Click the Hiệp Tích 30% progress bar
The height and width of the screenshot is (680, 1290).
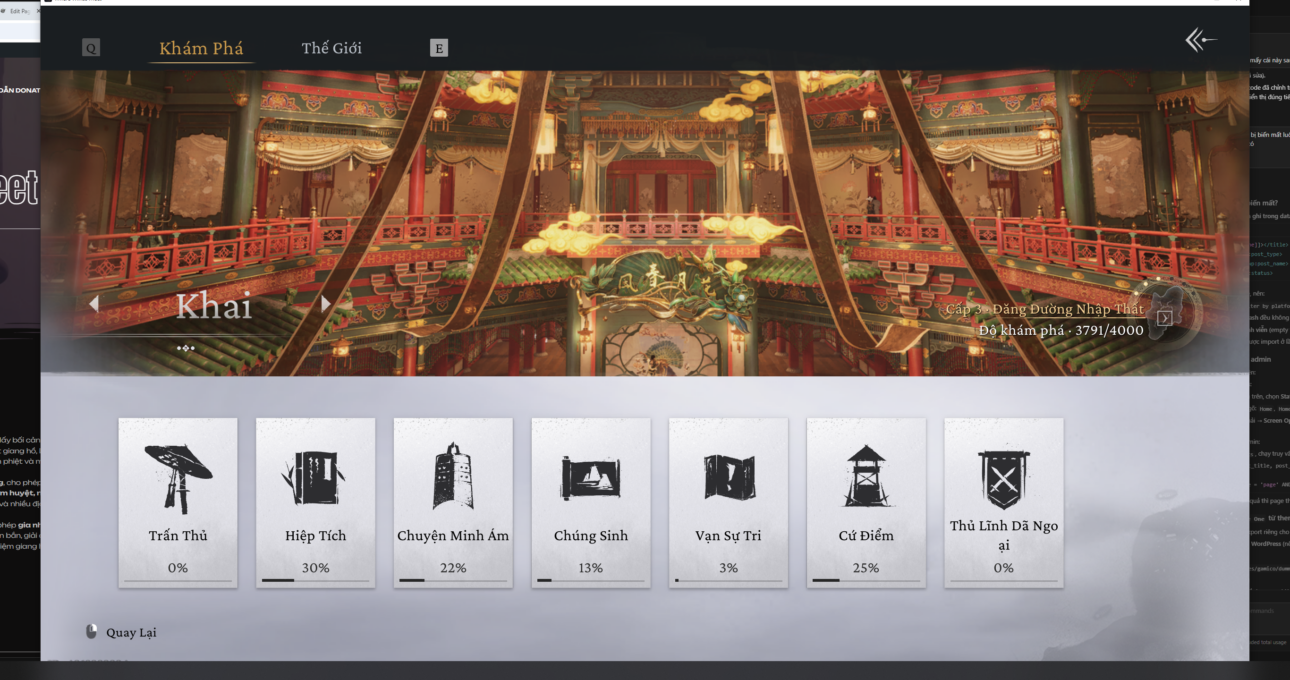click(x=315, y=580)
